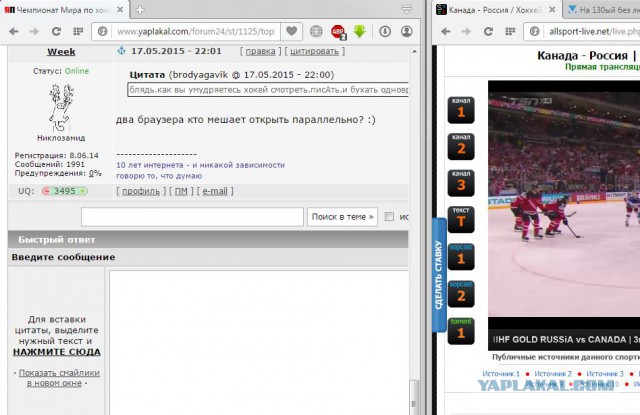Select torrent 1 stream
Screen dimensions: 640x415
click(x=461, y=331)
